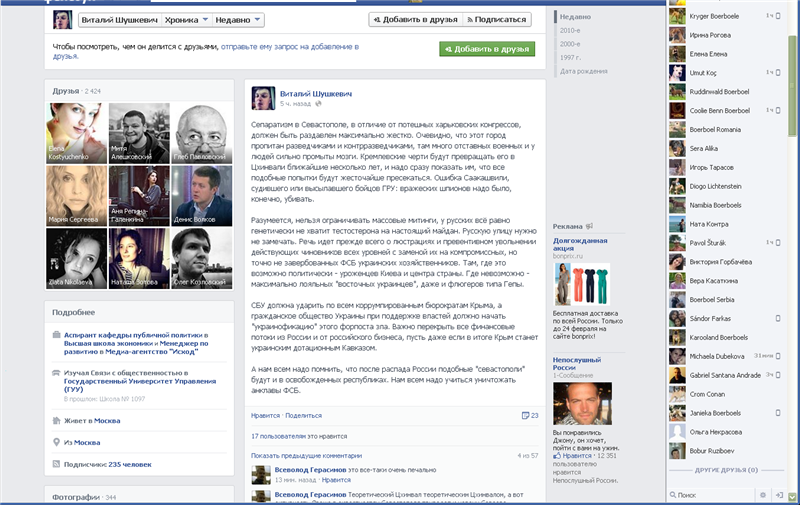Jump to 'Дата рождения' in timeline

(x=582, y=71)
